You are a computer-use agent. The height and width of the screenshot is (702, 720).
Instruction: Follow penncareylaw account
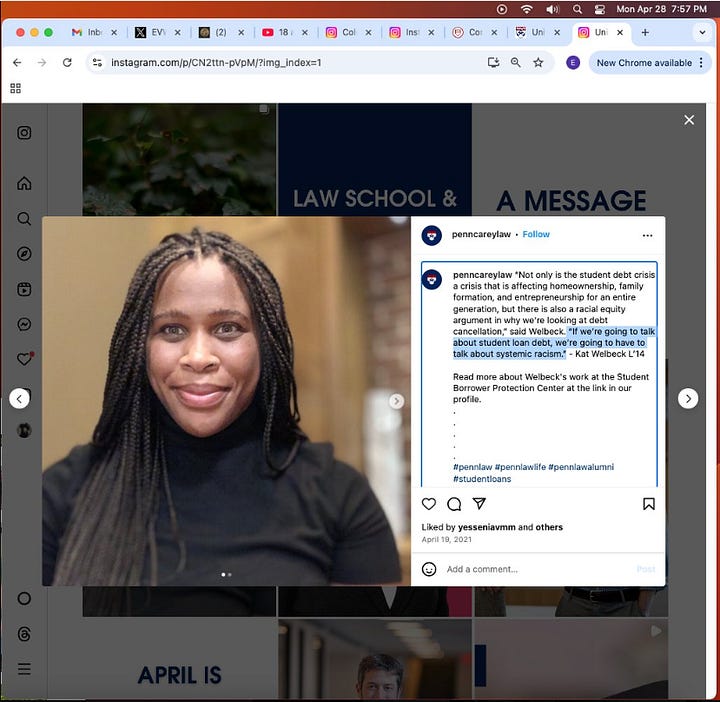pyautogui.click(x=536, y=234)
